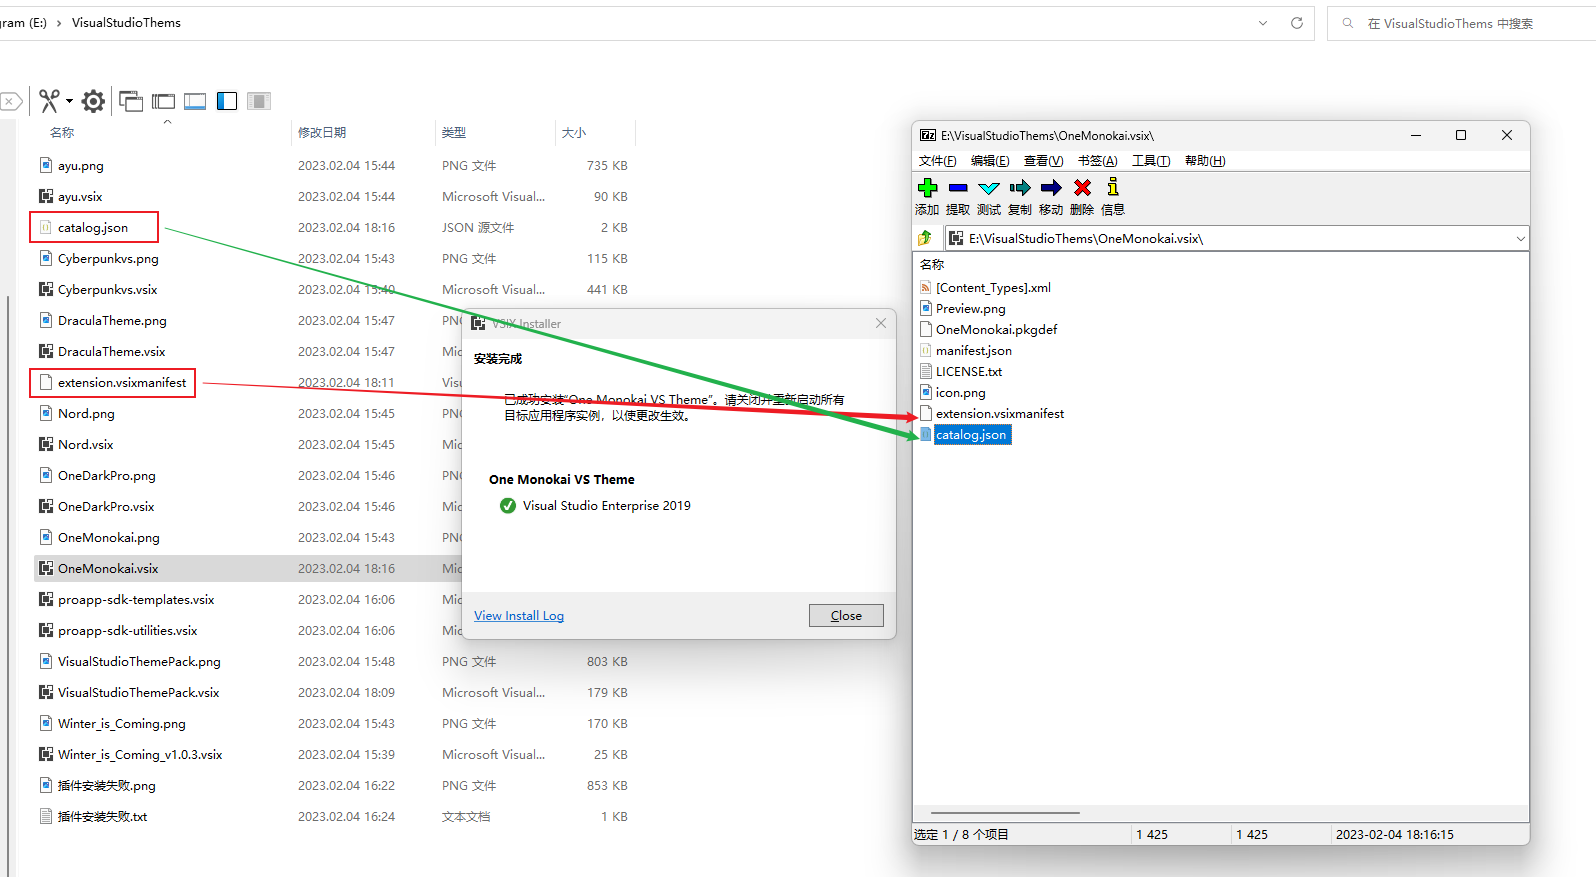Click Close in the VSIX Installer dialog
1596x877 pixels.
pyautogui.click(x=846, y=616)
